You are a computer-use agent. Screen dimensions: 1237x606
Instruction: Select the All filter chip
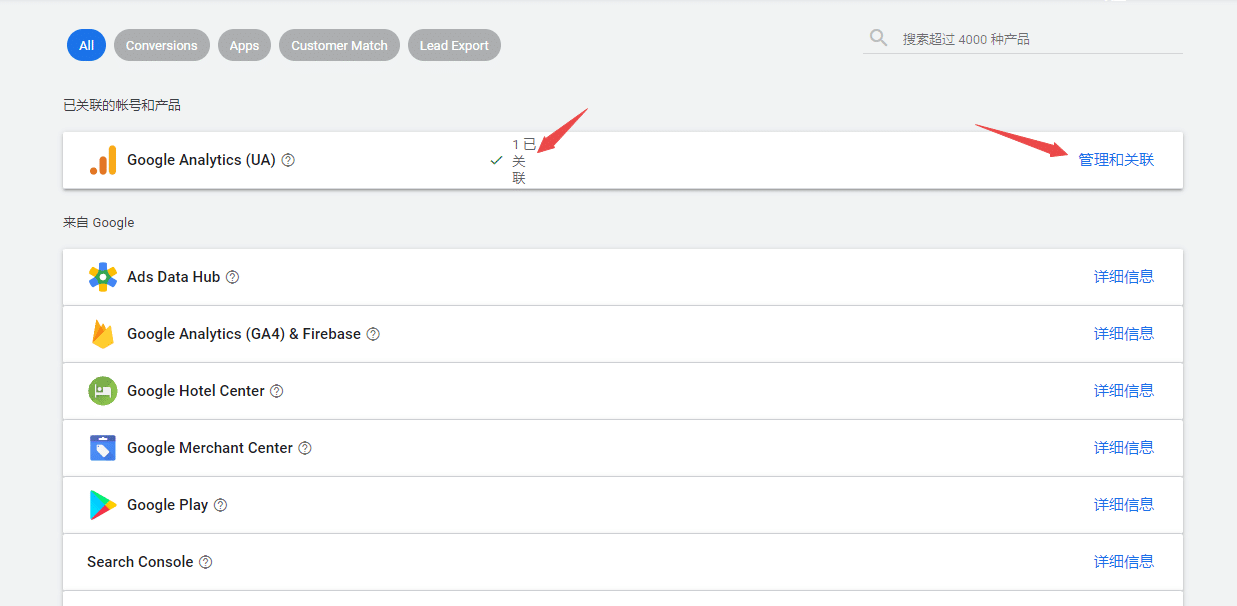coord(86,45)
